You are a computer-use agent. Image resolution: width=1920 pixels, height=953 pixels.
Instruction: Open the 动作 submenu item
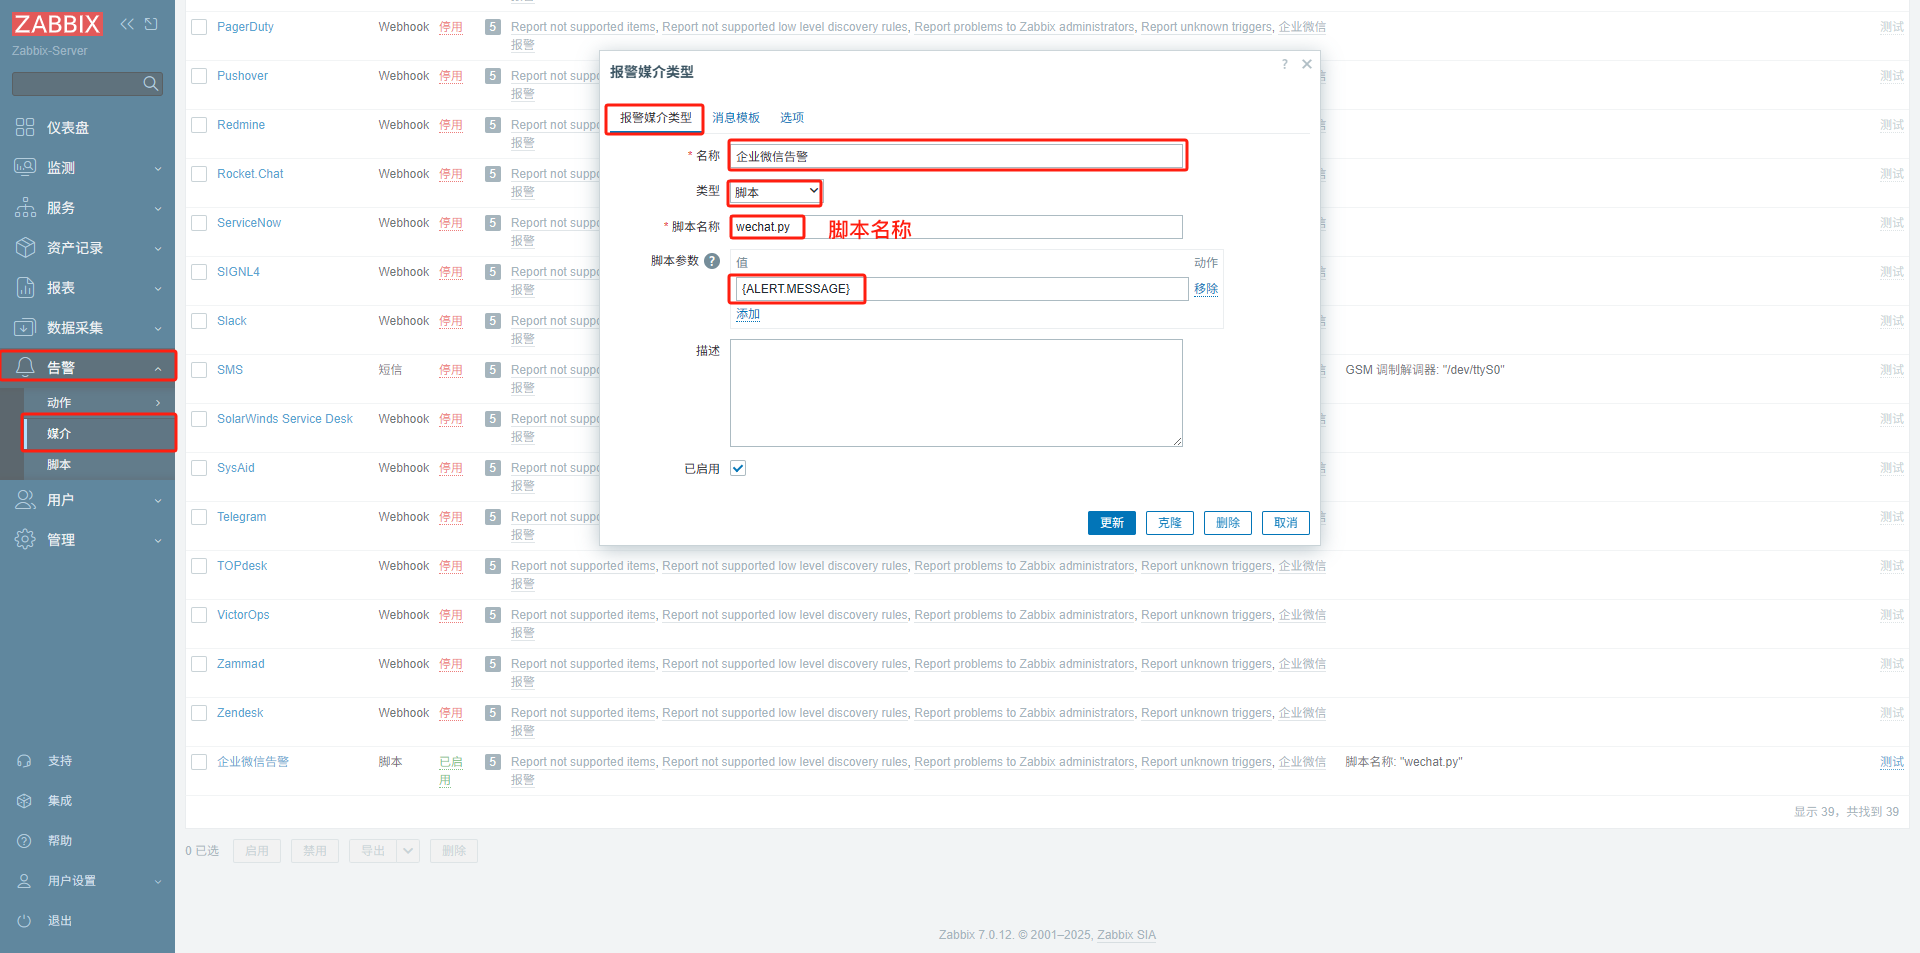(x=98, y=402)
